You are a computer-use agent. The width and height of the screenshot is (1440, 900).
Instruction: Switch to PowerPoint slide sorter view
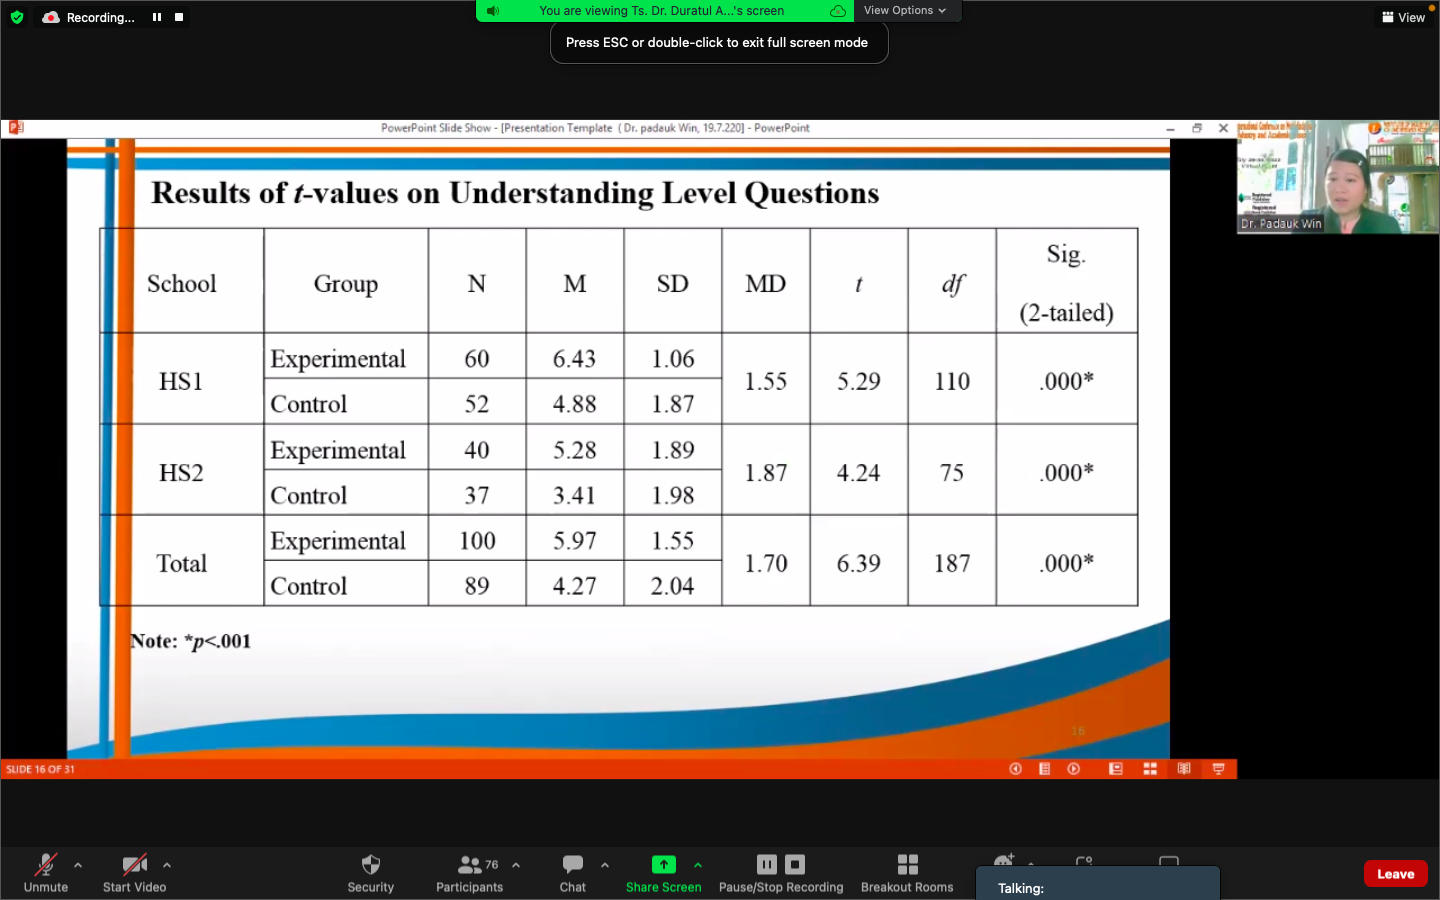point(1150,769)
